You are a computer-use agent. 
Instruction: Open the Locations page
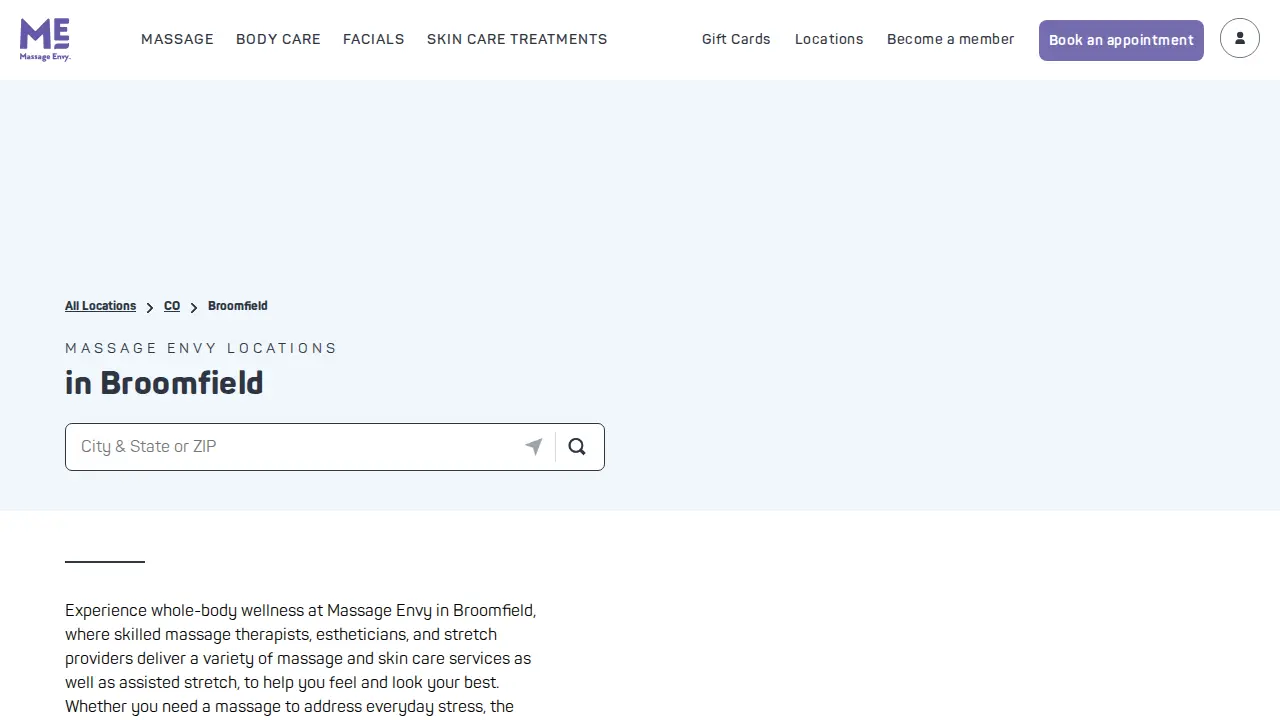829,39
